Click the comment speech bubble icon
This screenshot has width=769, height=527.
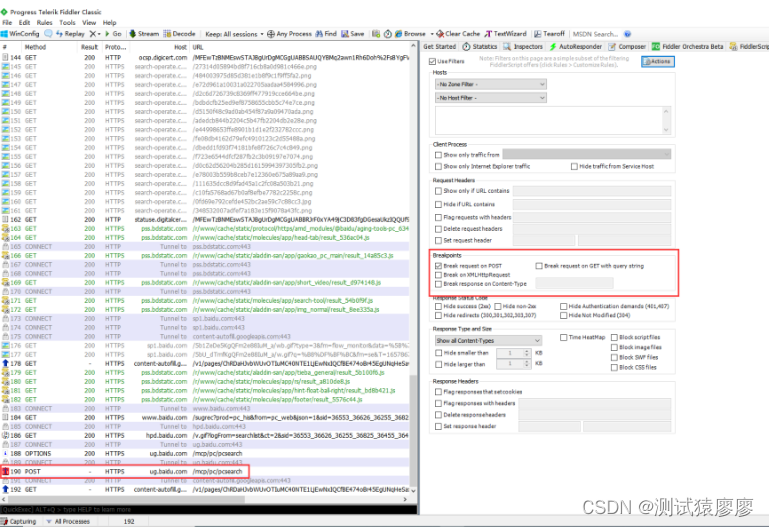(48, 34)
